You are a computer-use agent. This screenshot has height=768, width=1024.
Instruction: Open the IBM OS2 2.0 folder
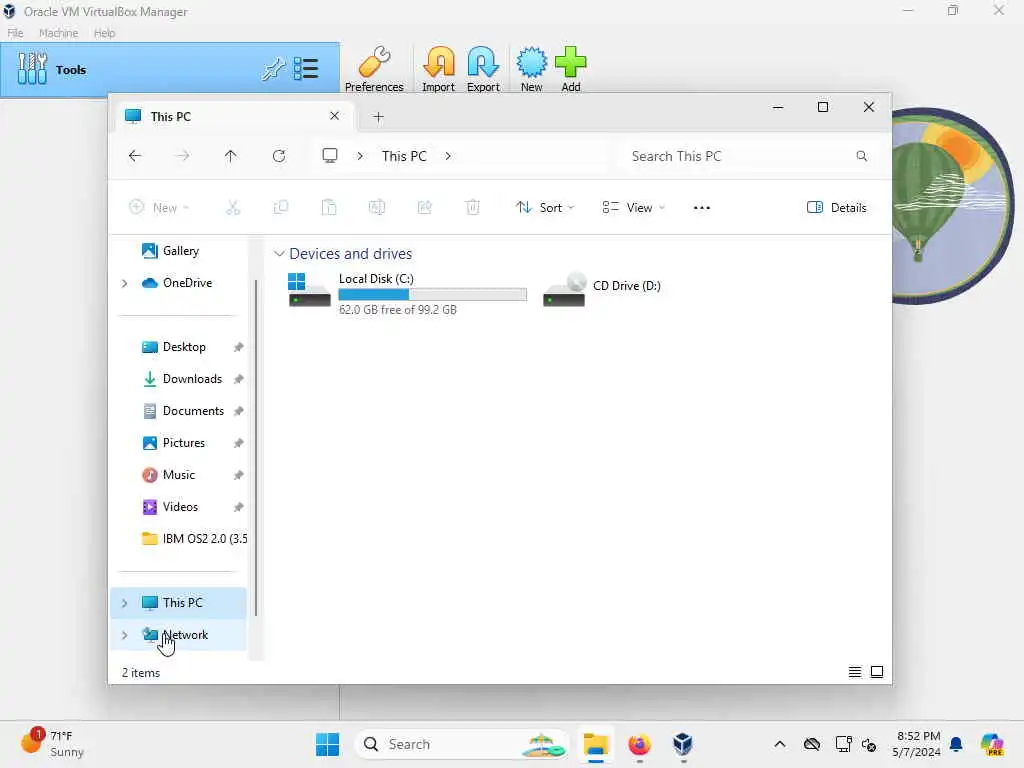195,539
